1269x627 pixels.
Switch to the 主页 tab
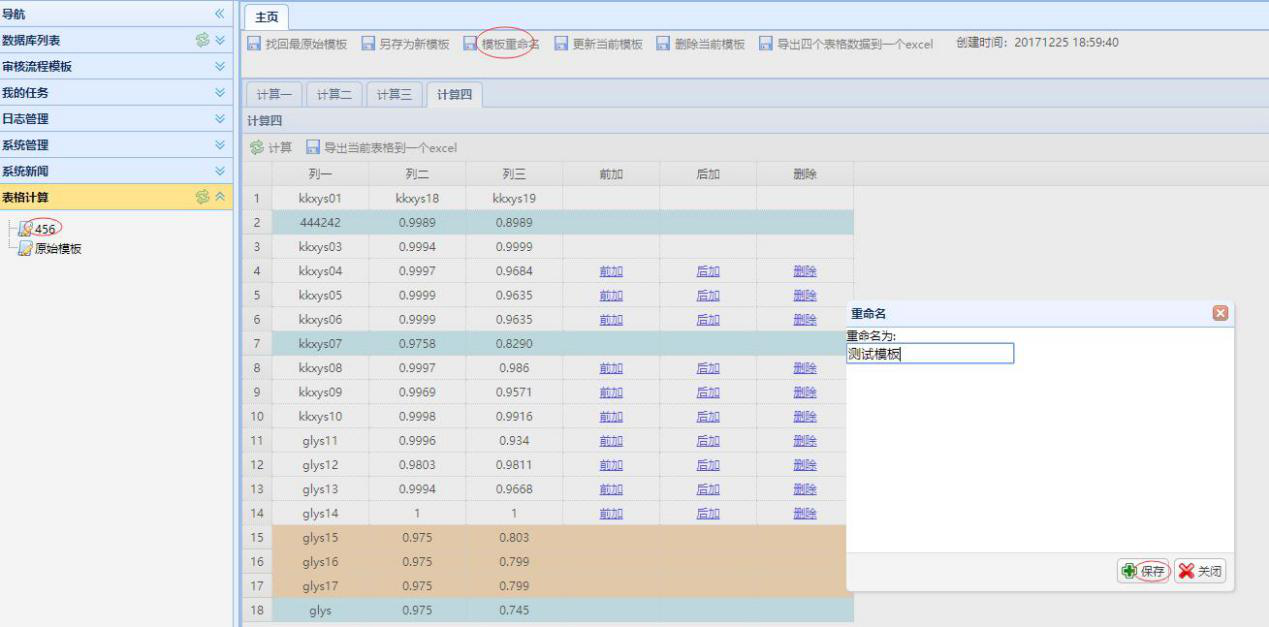click(x=267, y=18)
